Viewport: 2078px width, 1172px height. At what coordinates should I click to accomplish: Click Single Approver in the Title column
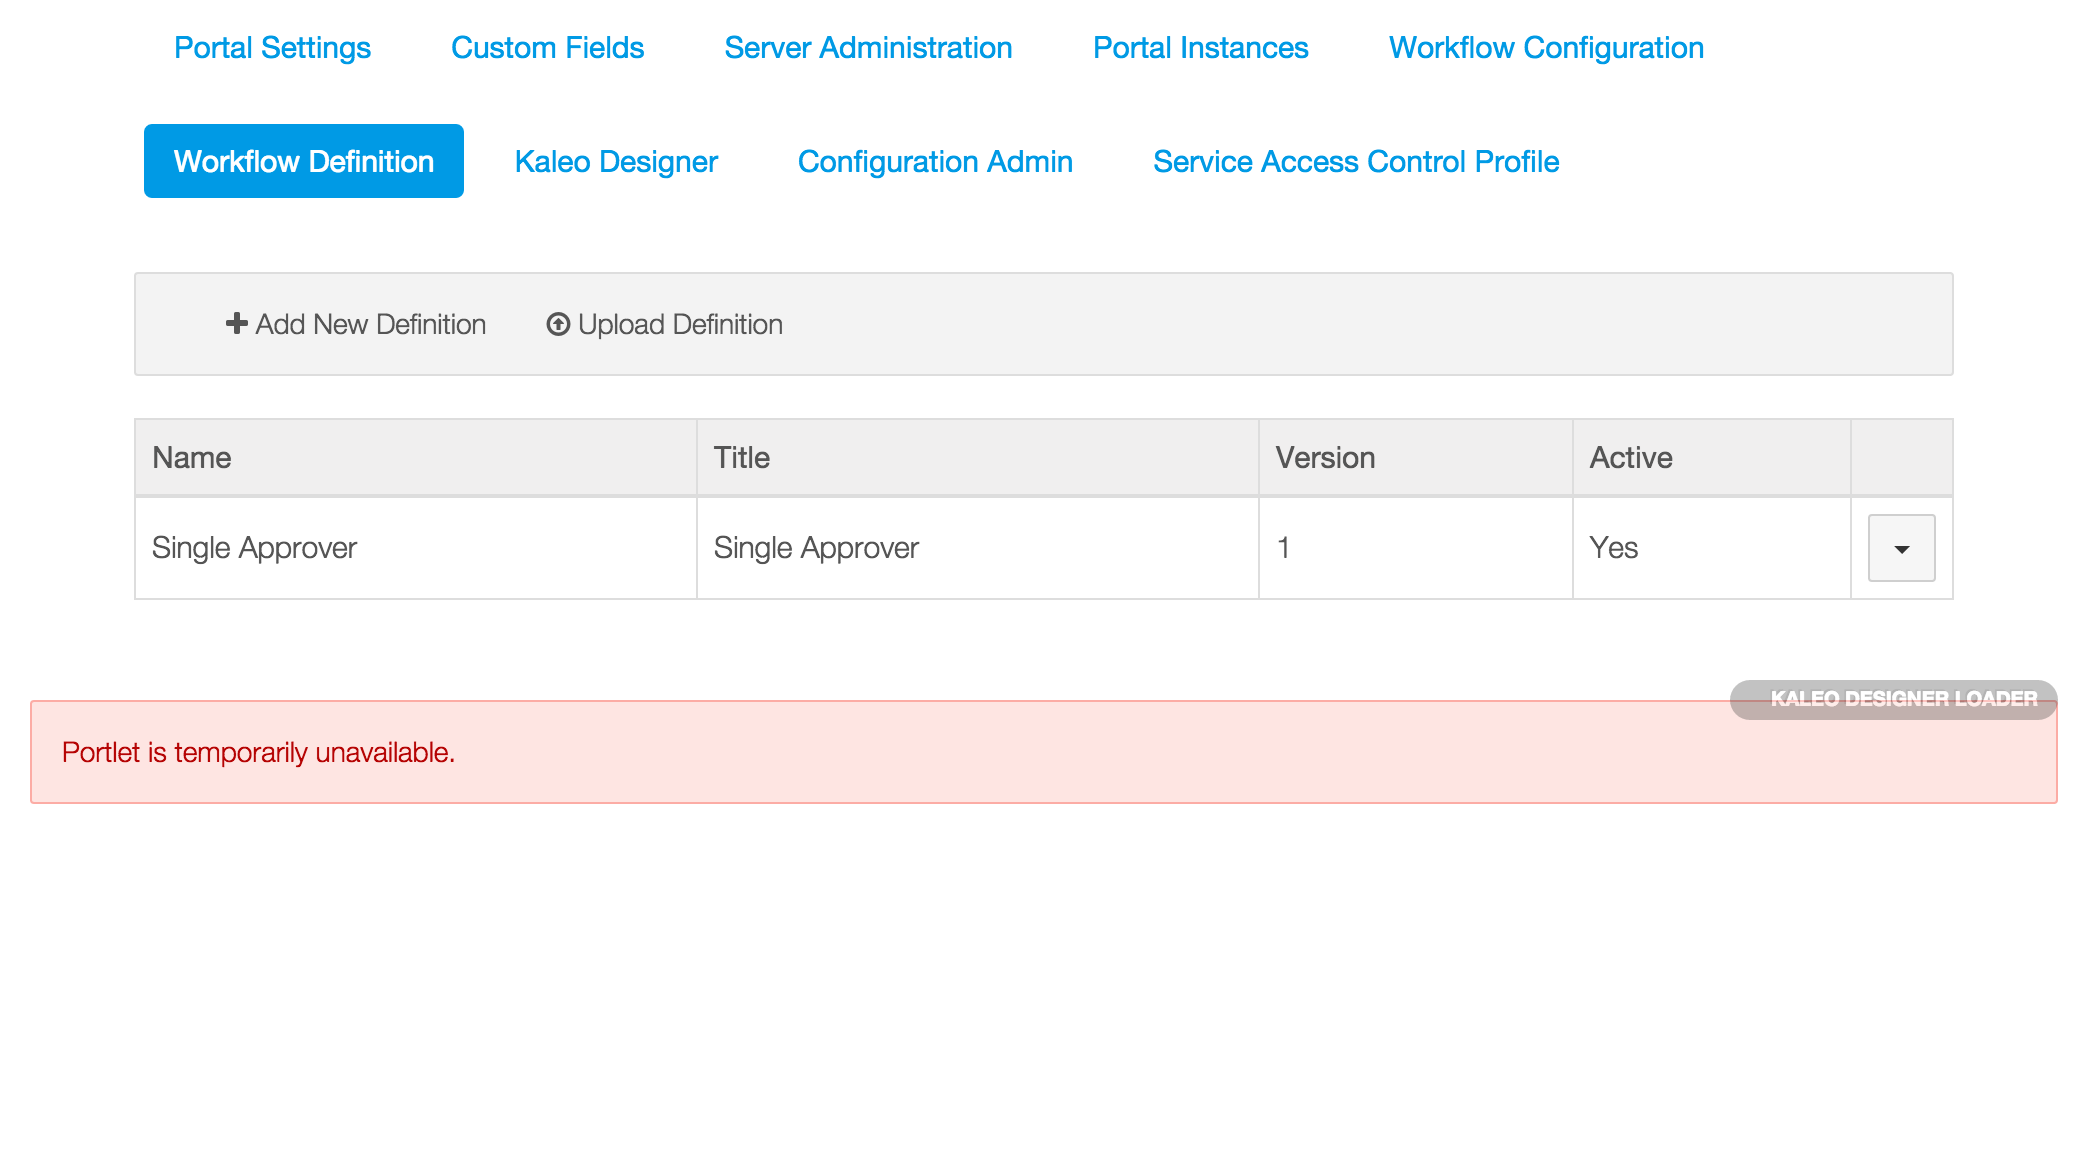pos(816,548)
